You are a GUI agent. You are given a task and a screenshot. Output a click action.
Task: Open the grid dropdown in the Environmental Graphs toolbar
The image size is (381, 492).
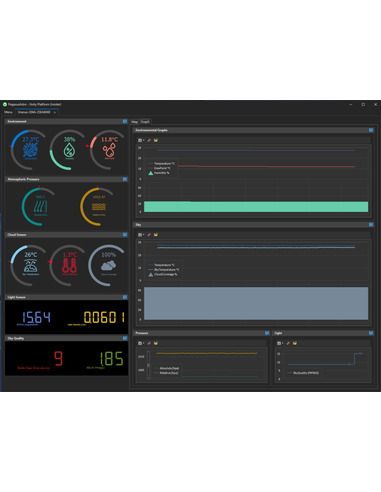[x=141, y=140]
